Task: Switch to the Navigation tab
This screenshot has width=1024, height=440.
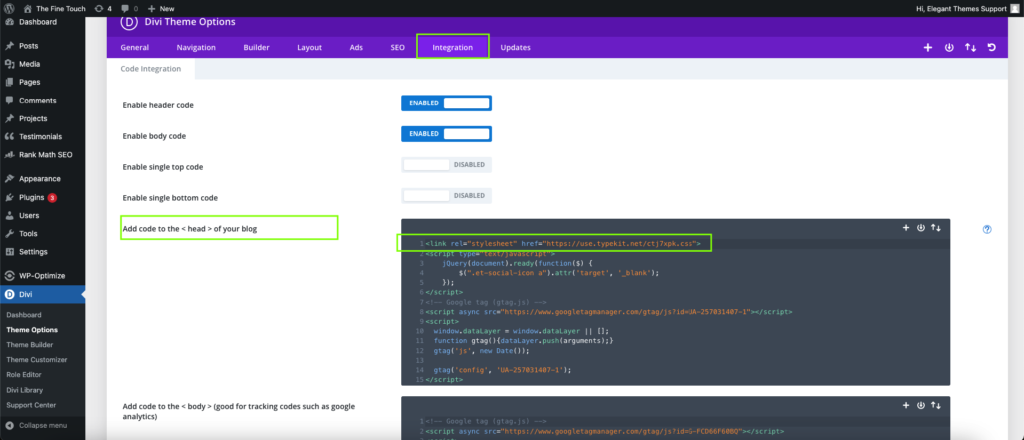Action: (196, 48)
